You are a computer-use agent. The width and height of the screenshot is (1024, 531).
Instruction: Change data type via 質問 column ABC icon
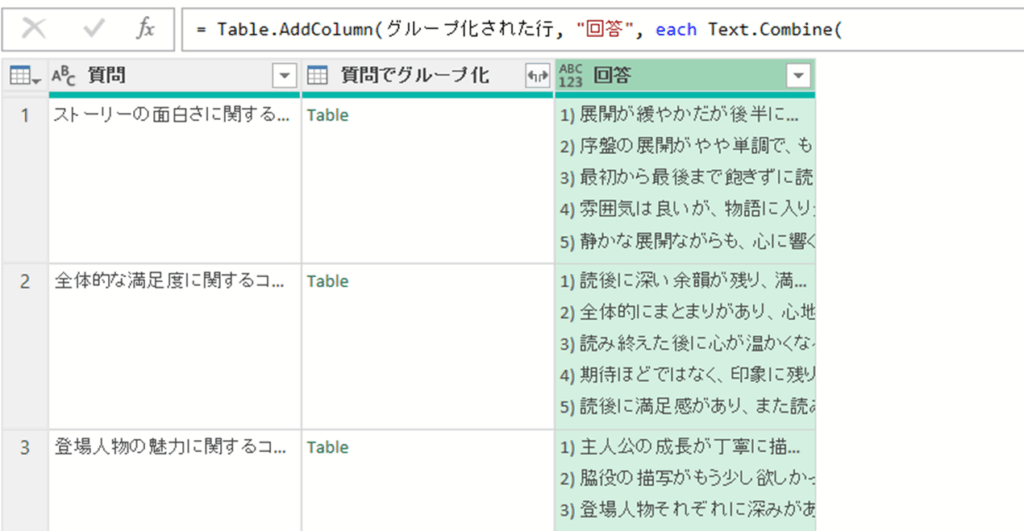pyautogui.click(x=63, y=76)
